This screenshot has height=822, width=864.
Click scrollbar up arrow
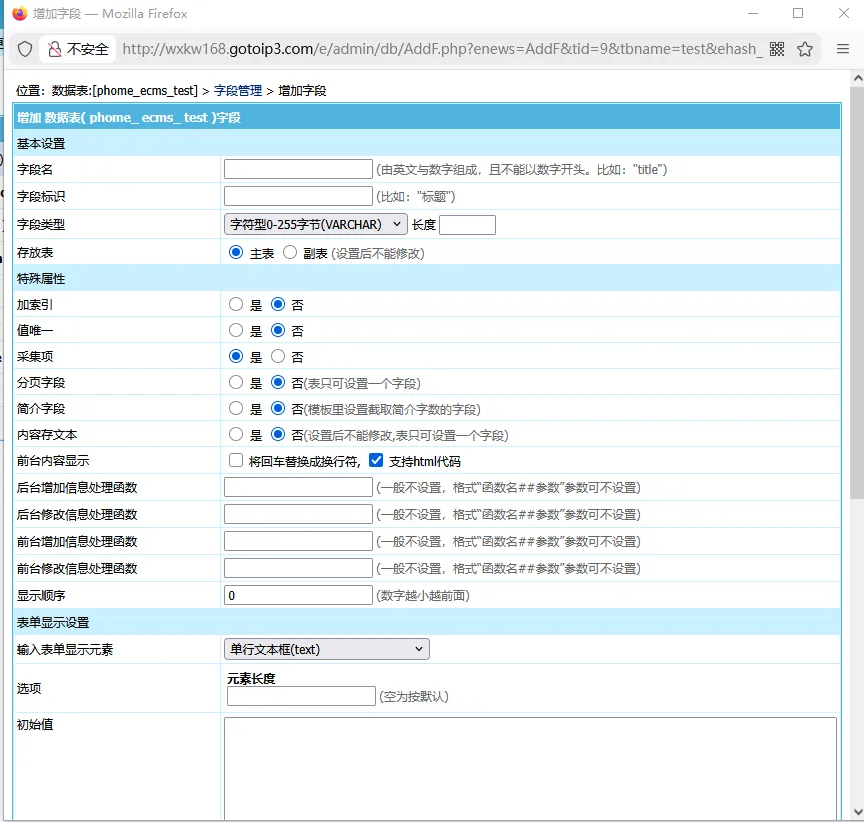pos(857,78)
